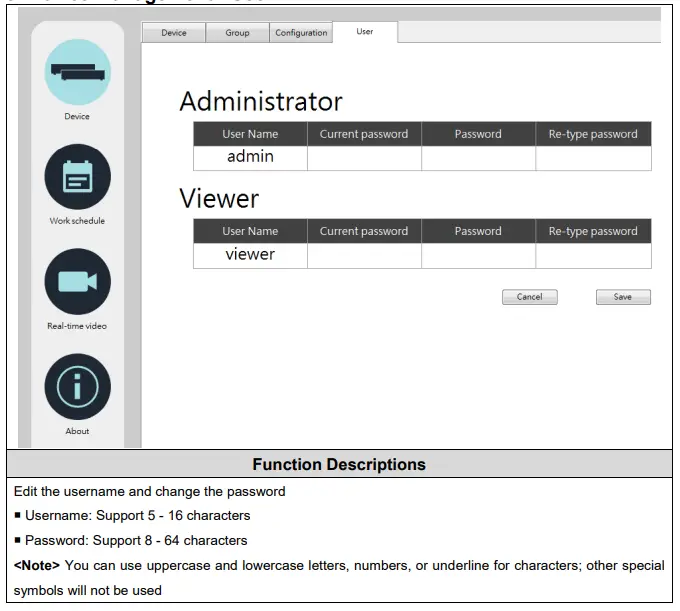The height and width of the screenshot is (611, 680).
Task: Click Administrator table User Name header
Action: tap(250, 134)
